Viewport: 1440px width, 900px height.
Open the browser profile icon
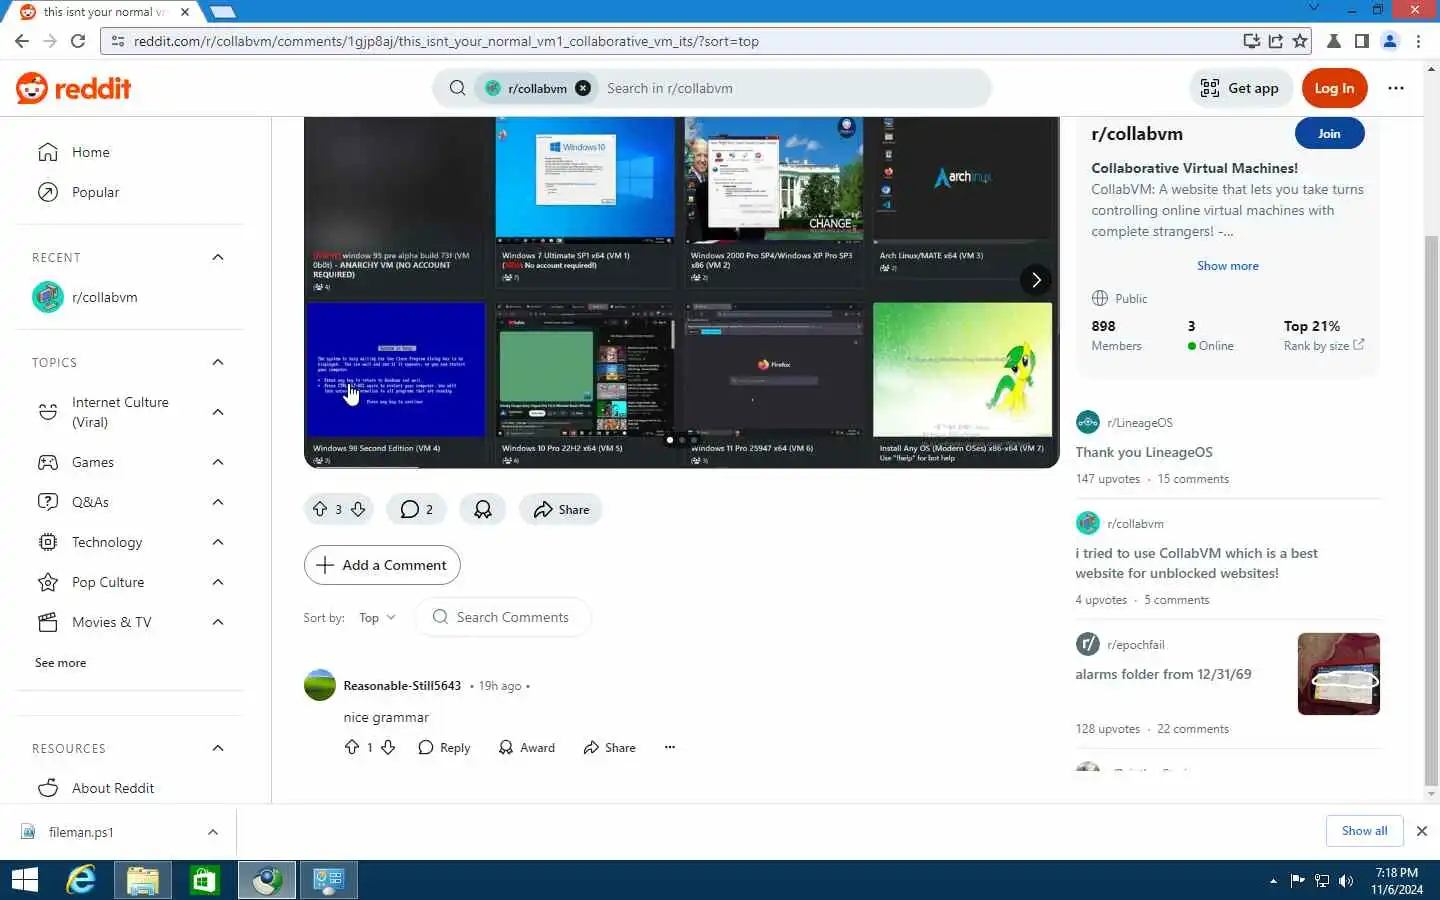(x=1390, y=41)
